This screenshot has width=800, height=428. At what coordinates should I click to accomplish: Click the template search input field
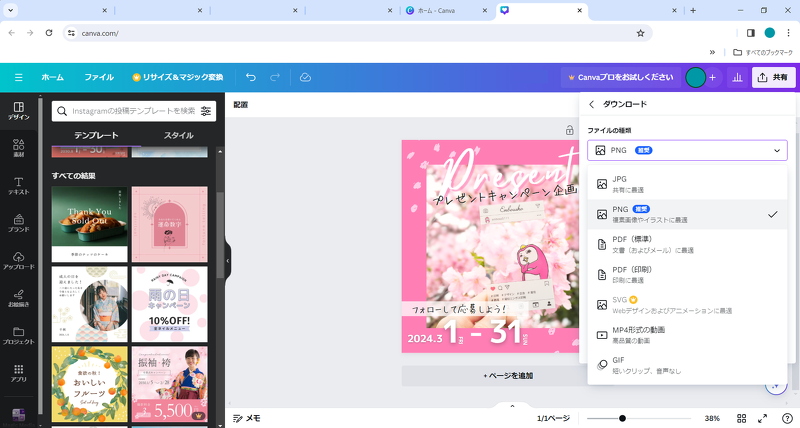[133, 111]
